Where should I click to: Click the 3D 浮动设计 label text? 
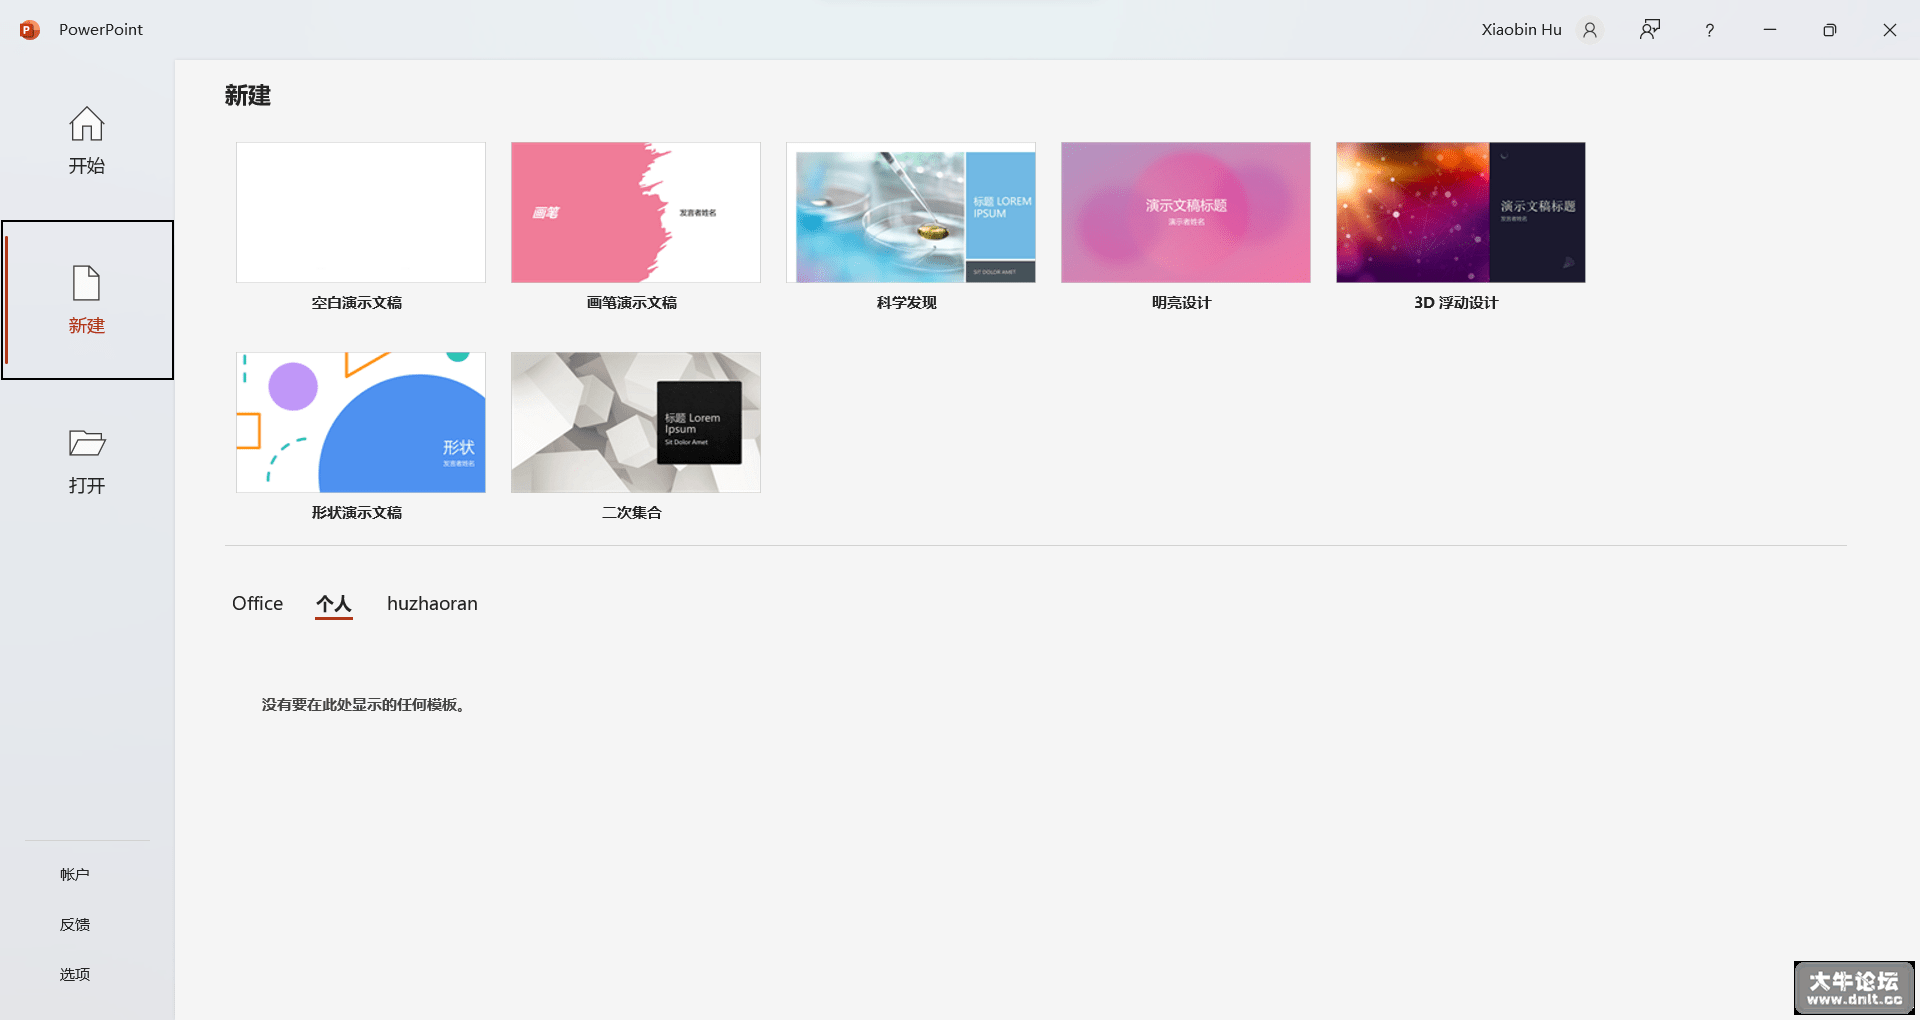click(1456, 303)
